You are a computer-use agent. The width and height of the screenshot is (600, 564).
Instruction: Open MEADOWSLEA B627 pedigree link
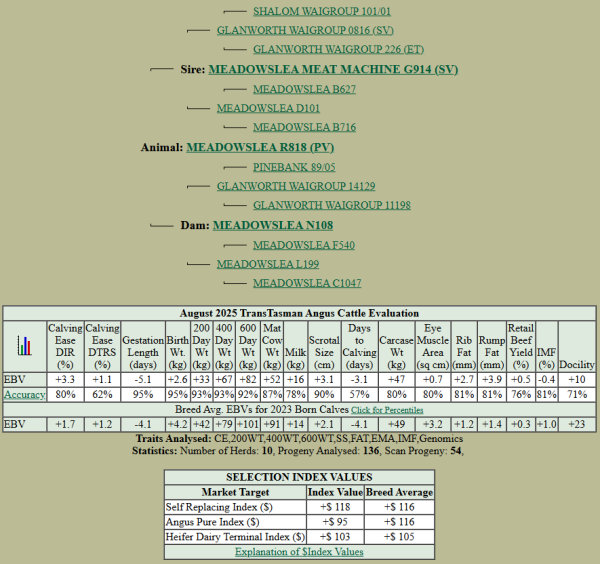tap(304, 89)
